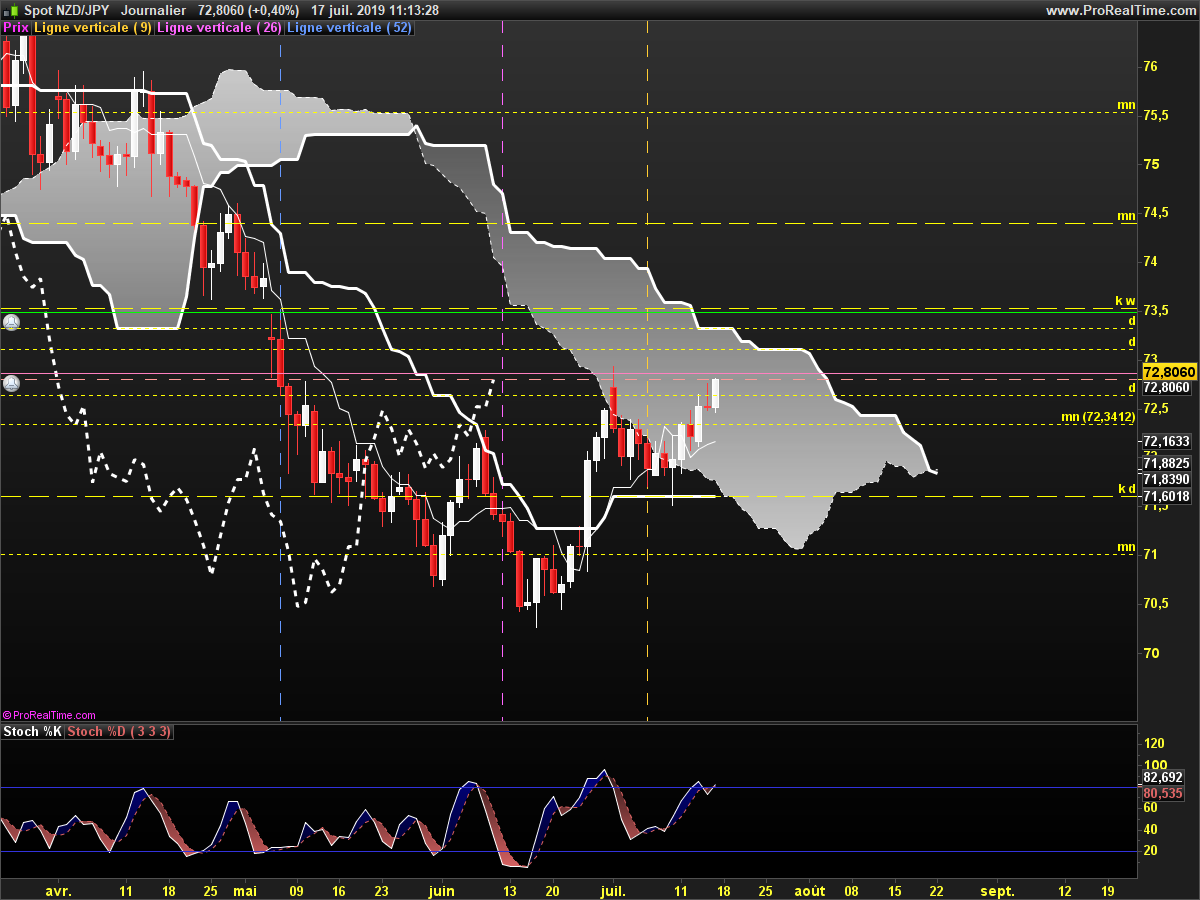Click the alert bell on the green line
Screen dimensions: 1200x900
(x=11, y=322)
